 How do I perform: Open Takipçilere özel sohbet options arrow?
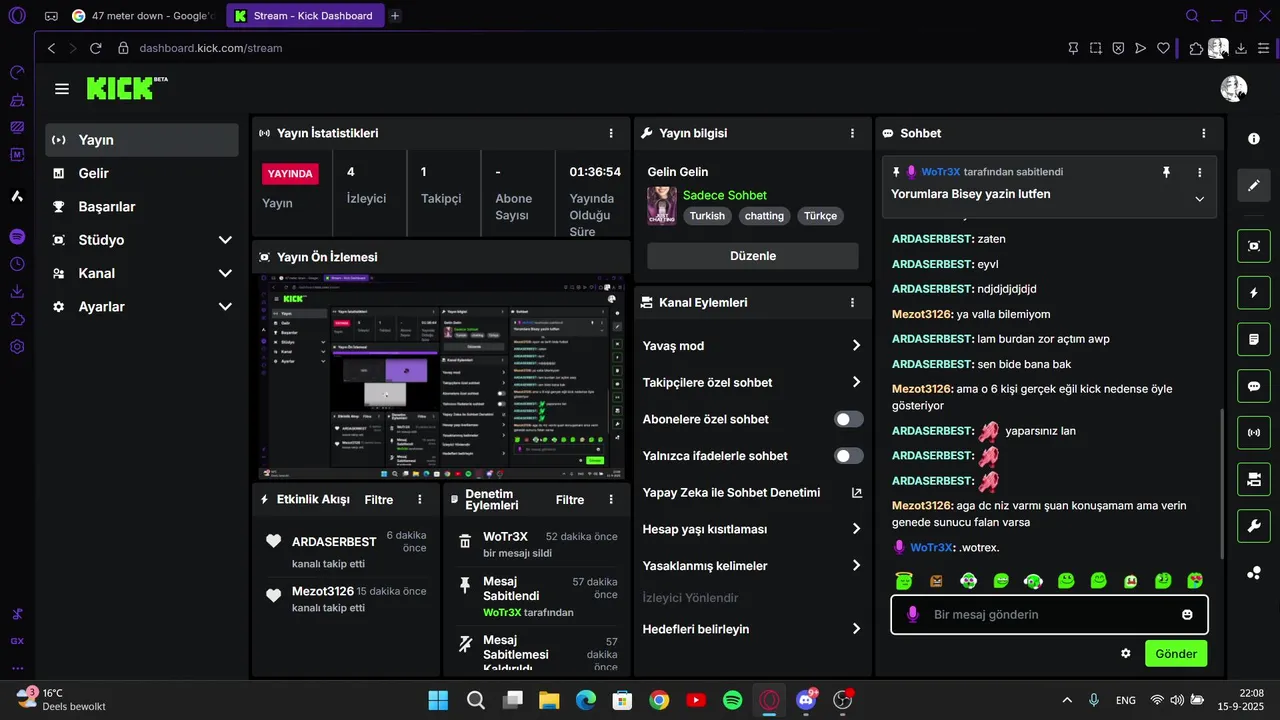856,382
